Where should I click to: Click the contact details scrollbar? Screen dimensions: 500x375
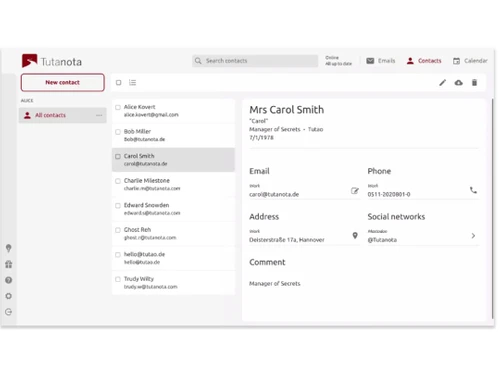(492, 208)
